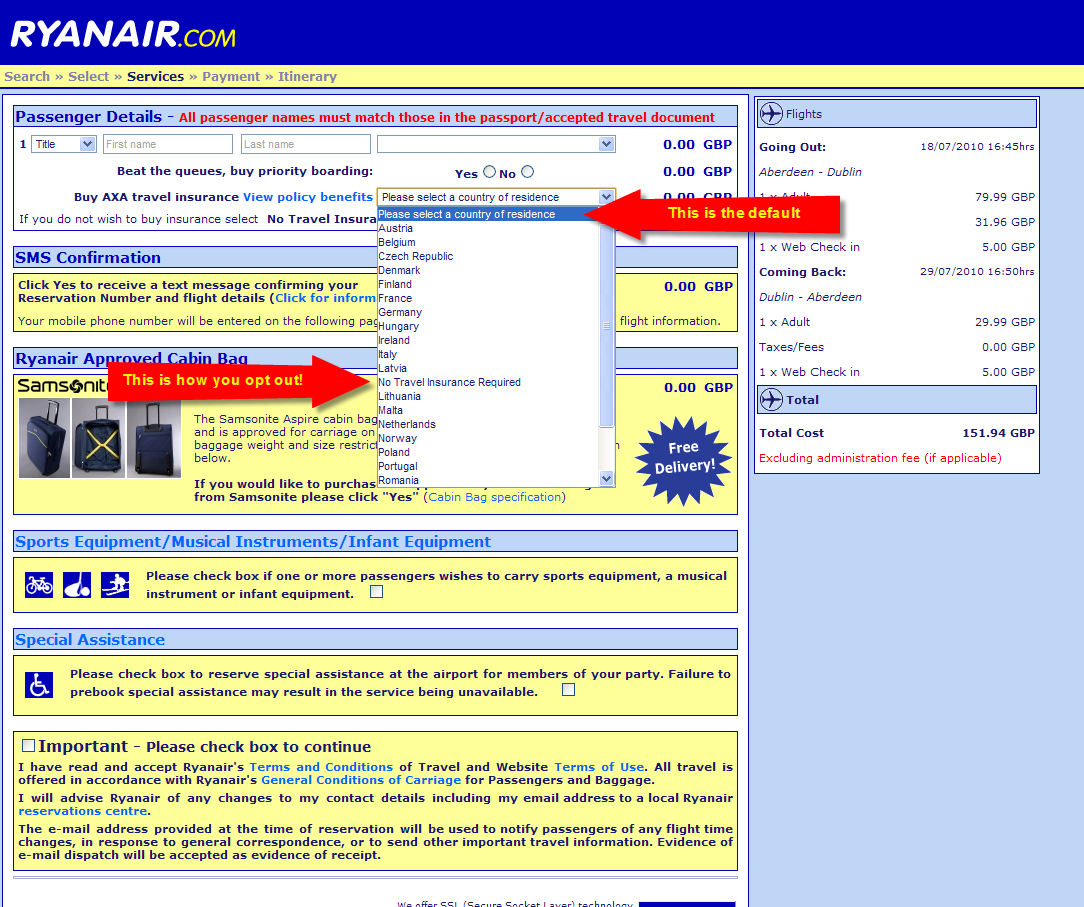The image size is (1084, 907).
Task: Click the airplane icon beside Total
Action: (x=771, y=400)
